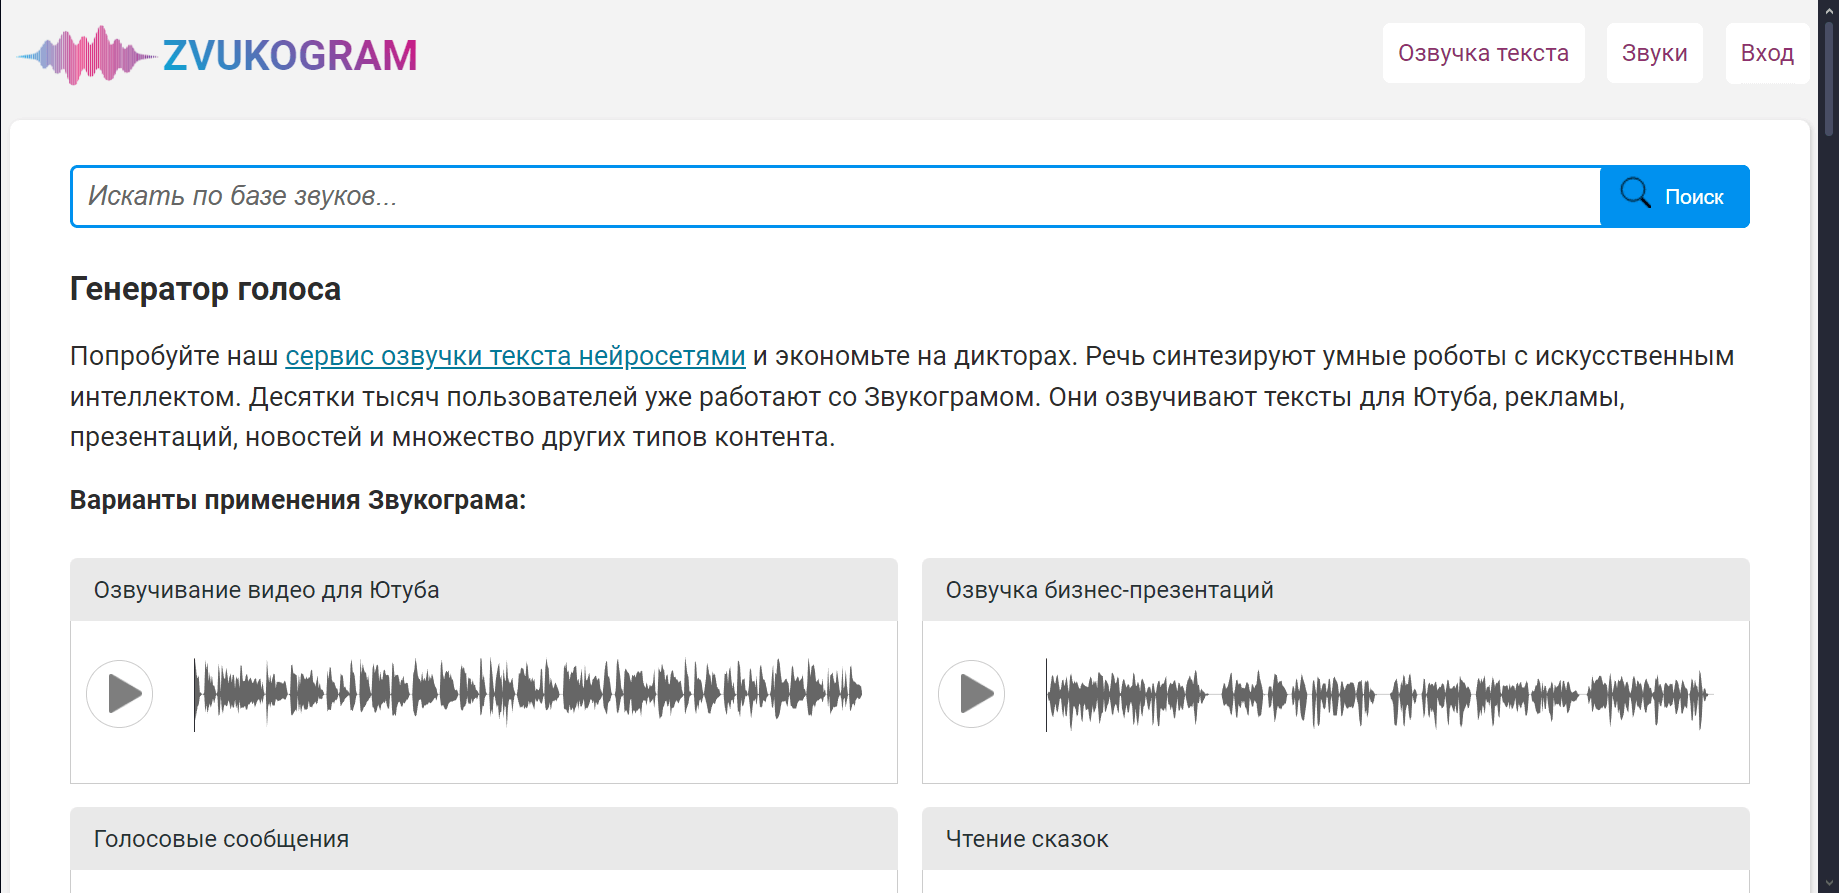The height and width of the screenshot is (893, 1839).
Task: Click the Голосовые сообщения card header
Action: tap(484, 839)
